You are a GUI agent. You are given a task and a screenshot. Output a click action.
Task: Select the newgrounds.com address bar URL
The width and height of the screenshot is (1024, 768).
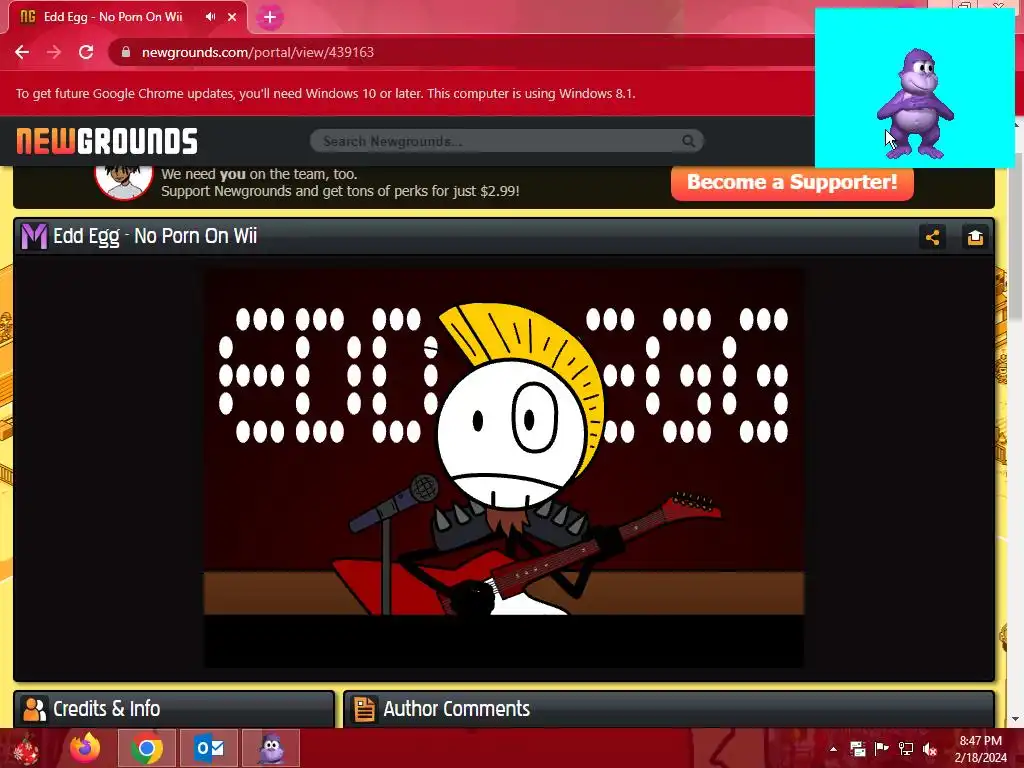click(258, 52)
